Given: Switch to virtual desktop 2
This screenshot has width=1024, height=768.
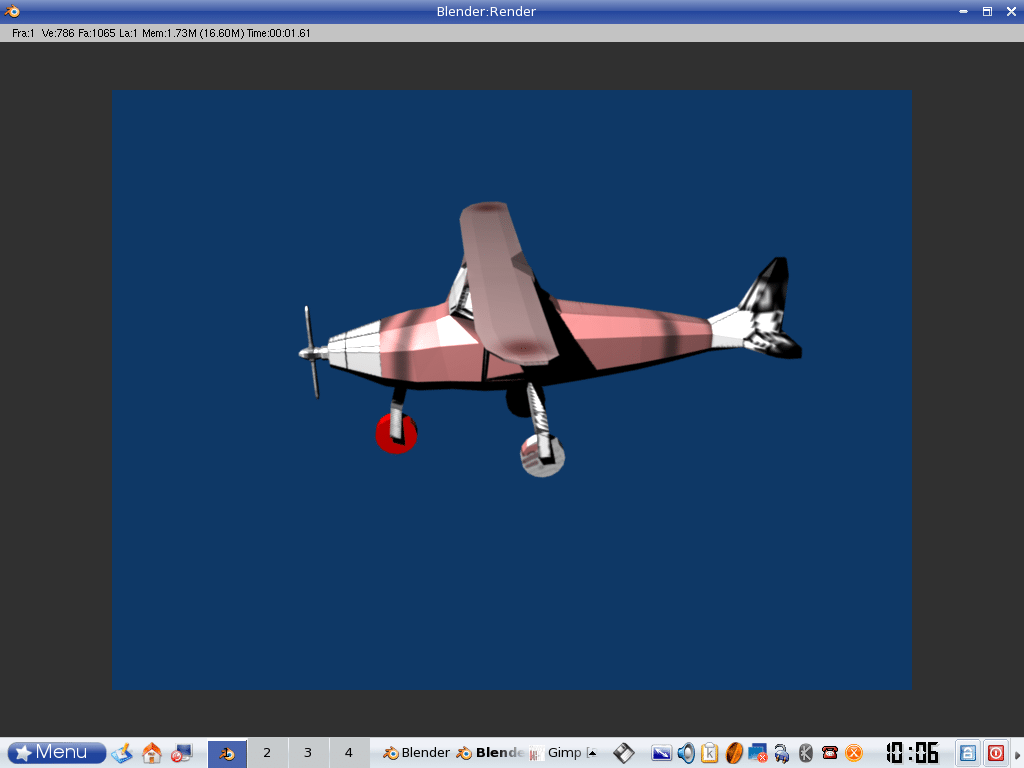Looking at the screenshot, I should [267, 753].
